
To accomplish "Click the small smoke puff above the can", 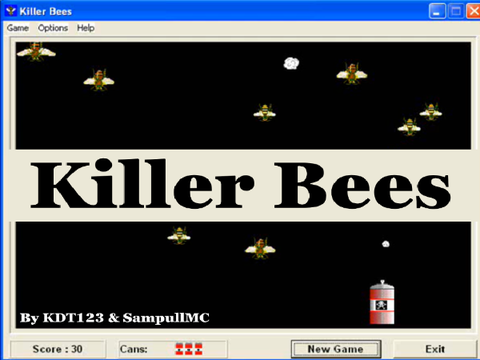I will 386,244.
